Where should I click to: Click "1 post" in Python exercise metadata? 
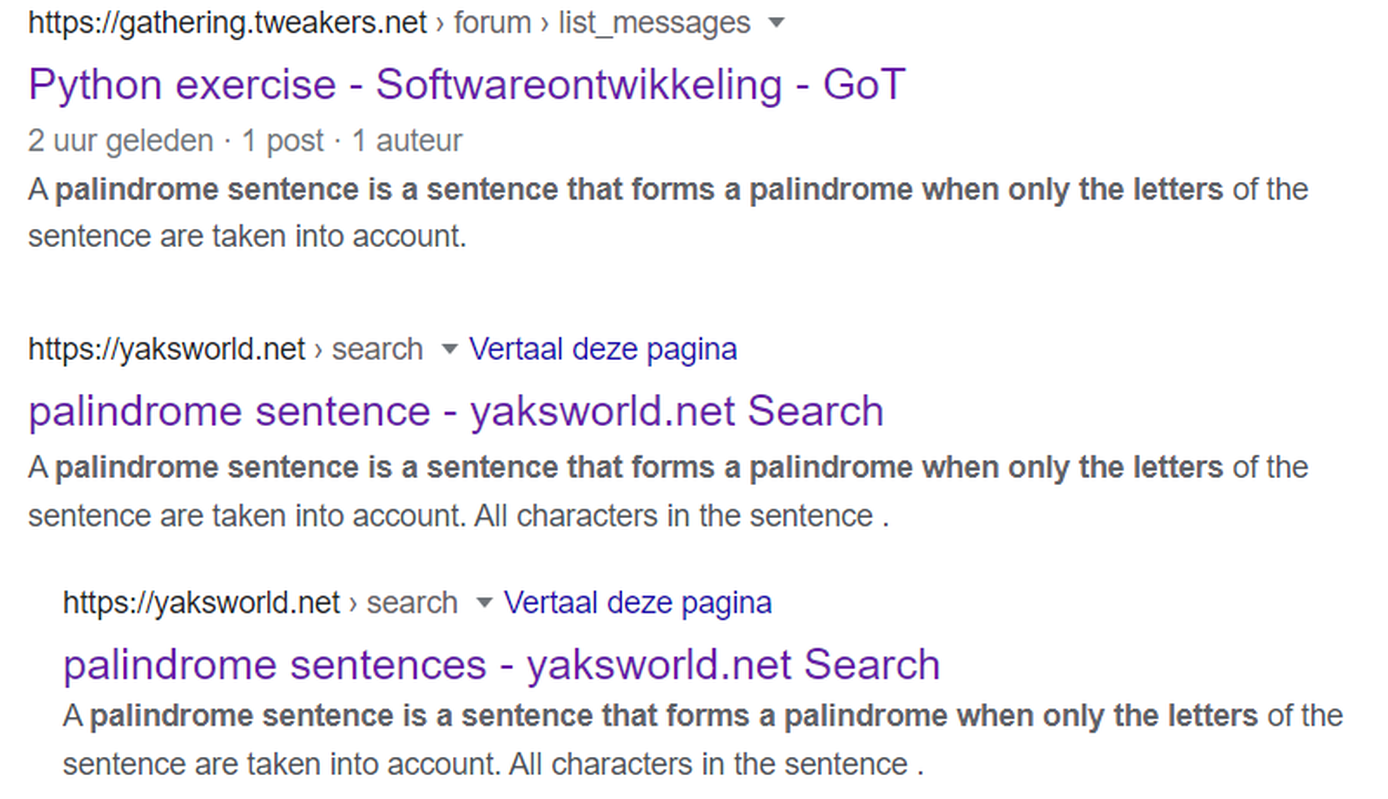pyautogui.click(x=282, y=141)
